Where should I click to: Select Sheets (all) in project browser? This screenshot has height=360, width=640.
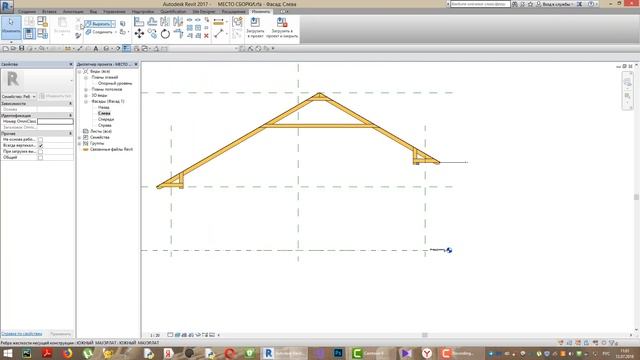coord(100,131)
